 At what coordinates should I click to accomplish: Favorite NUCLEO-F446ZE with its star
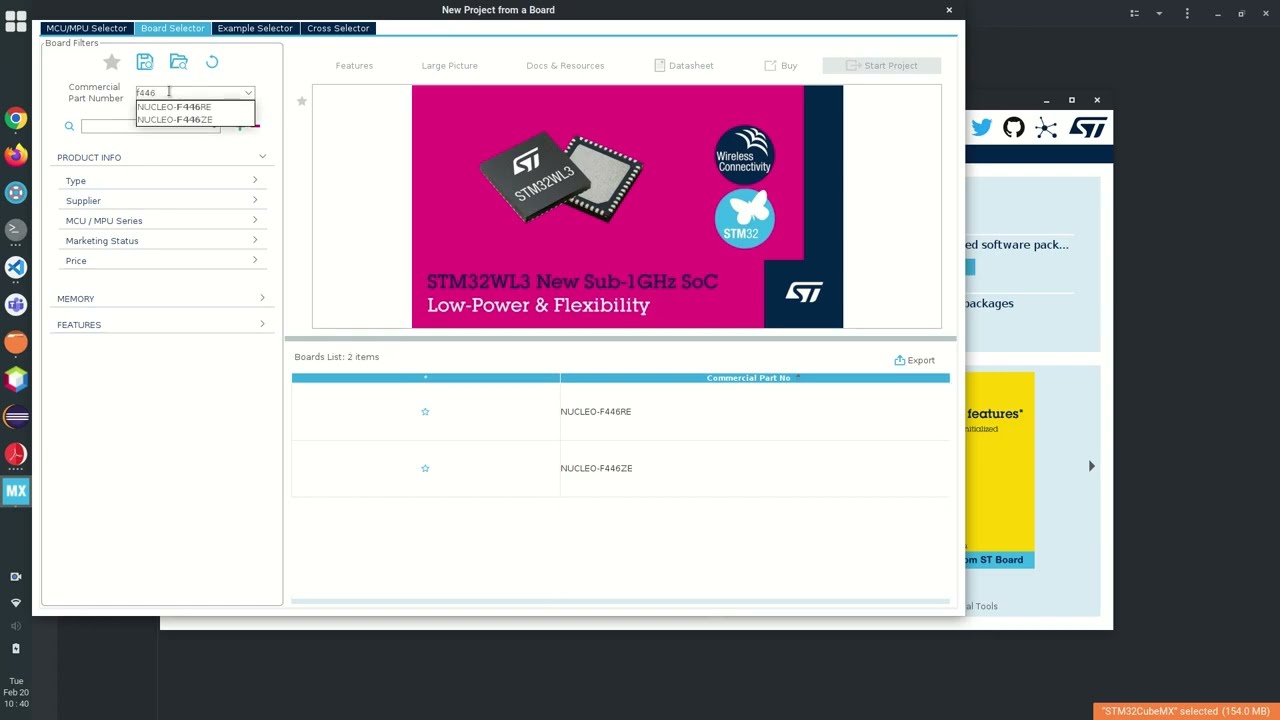coord(425,468)
